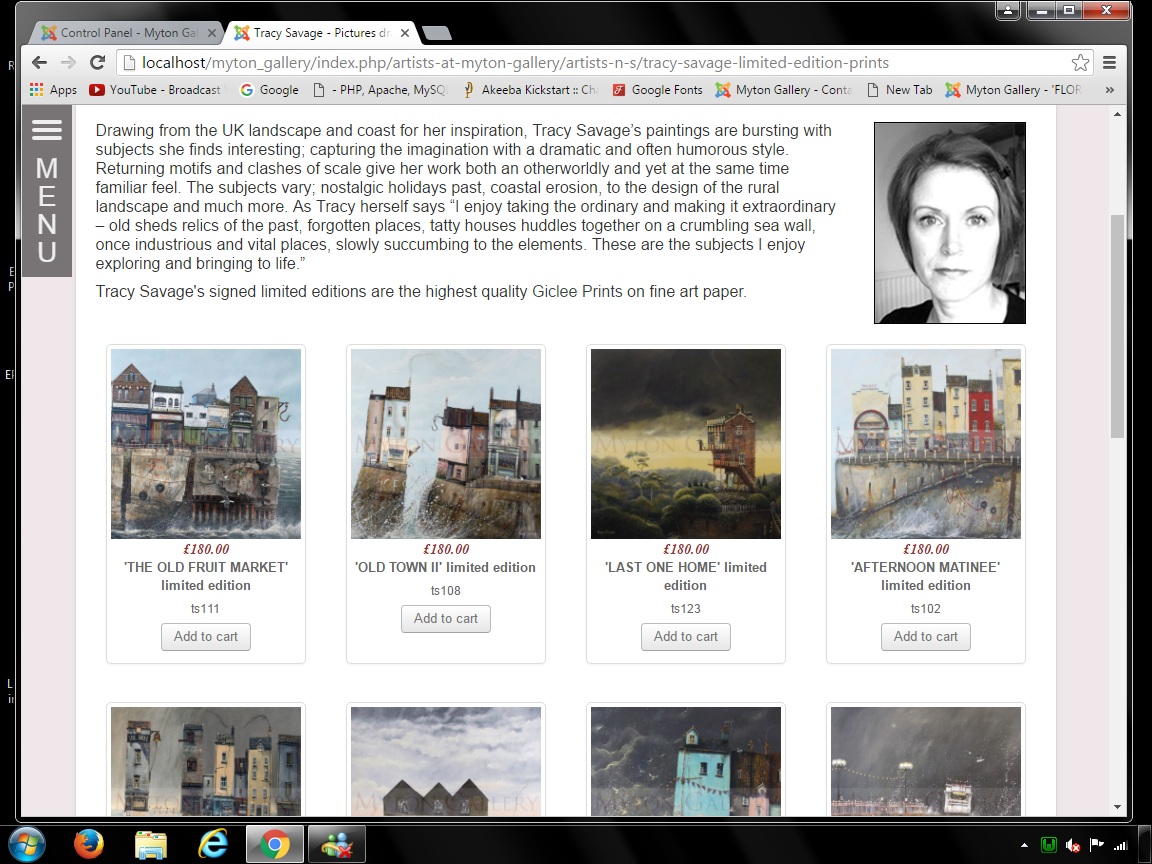Viewport: 1152px width, 864px height.
Task: Reload the page with refresh icon
Action: pos(97,62)
